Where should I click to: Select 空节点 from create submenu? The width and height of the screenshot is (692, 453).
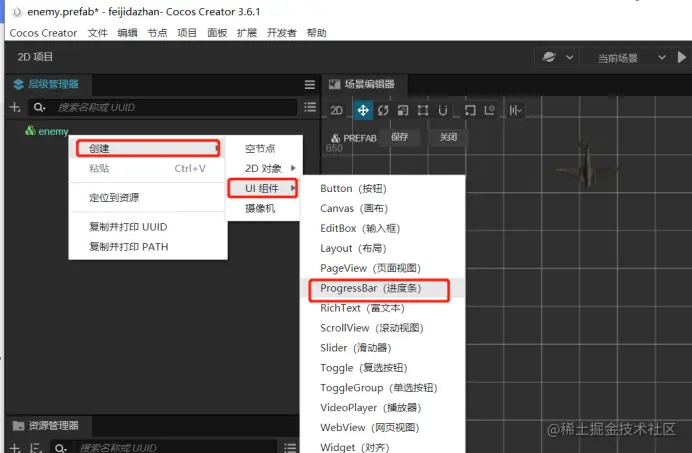(264, 149)
